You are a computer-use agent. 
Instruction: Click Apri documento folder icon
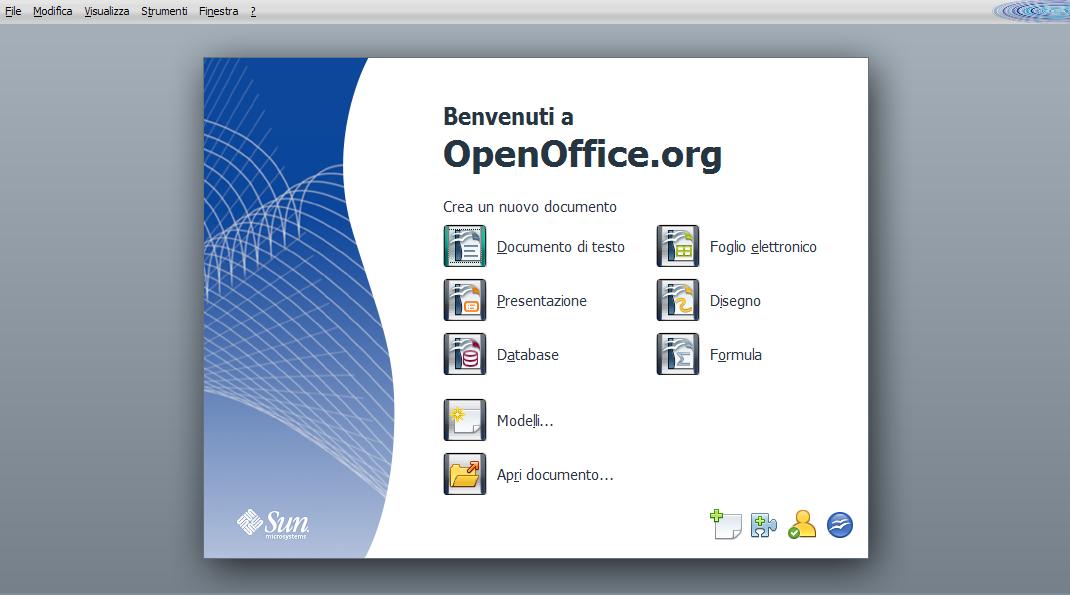coord(465,474)
